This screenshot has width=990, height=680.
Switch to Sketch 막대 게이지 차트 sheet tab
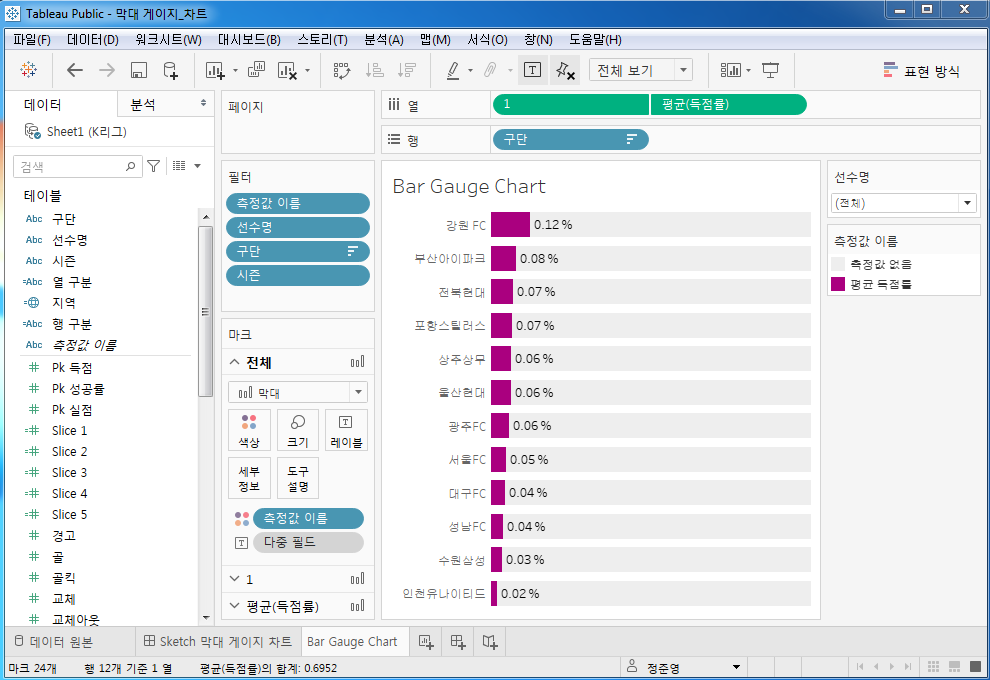(x=218, y=641)
